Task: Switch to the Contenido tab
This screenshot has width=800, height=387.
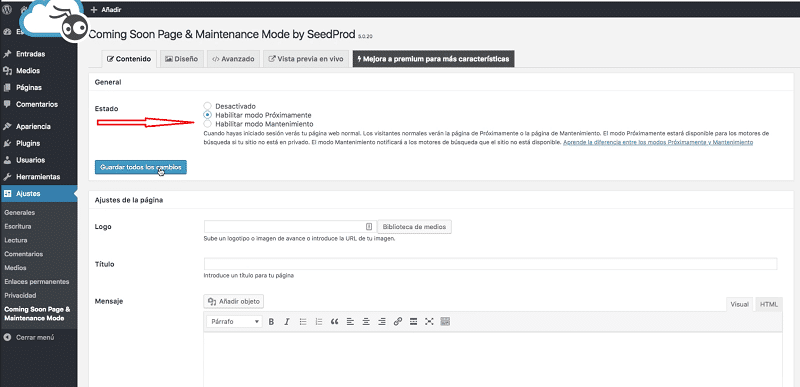Action: coord(129,59)
